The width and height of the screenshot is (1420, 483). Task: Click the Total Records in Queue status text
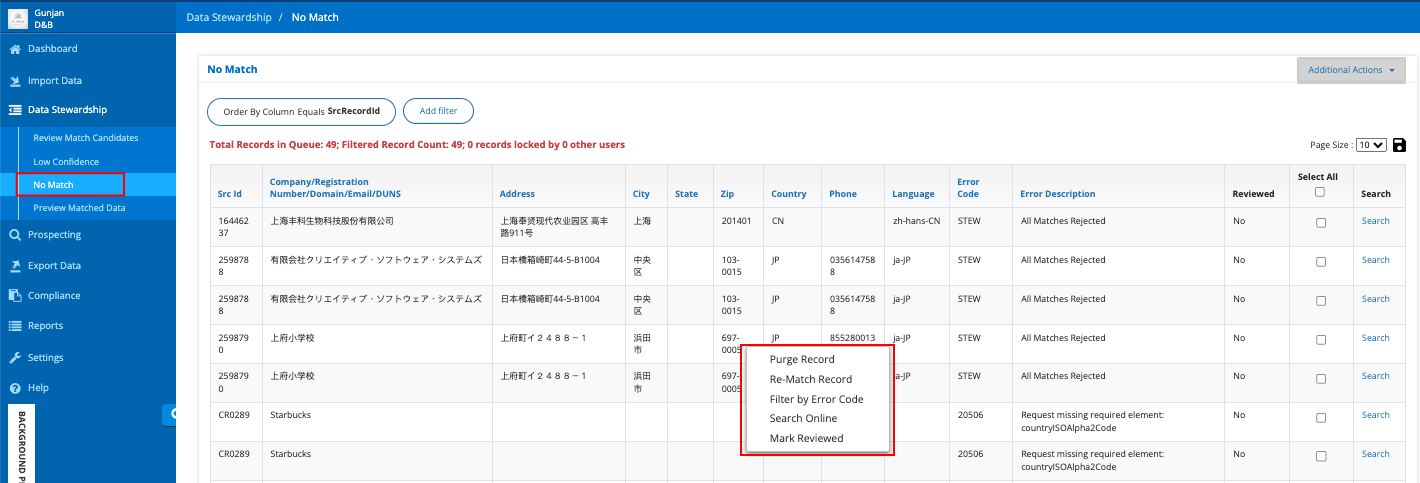pyautogui.click(x=417, y=145)
